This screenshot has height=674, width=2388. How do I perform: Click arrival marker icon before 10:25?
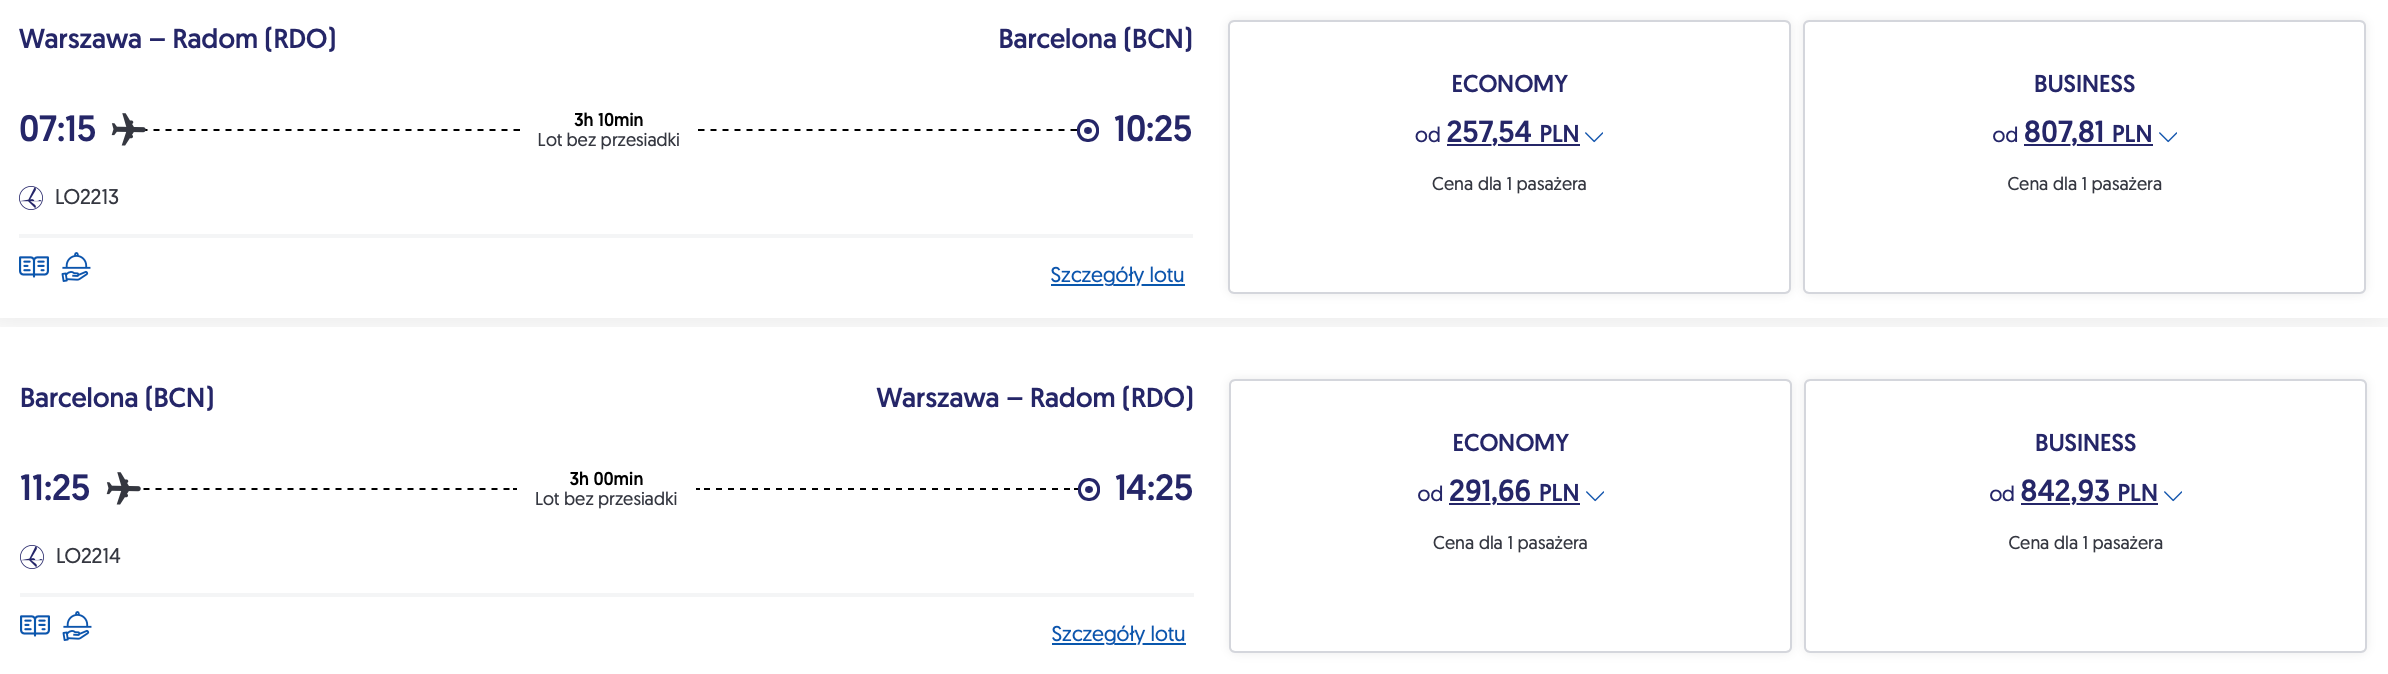point(1088,130)
